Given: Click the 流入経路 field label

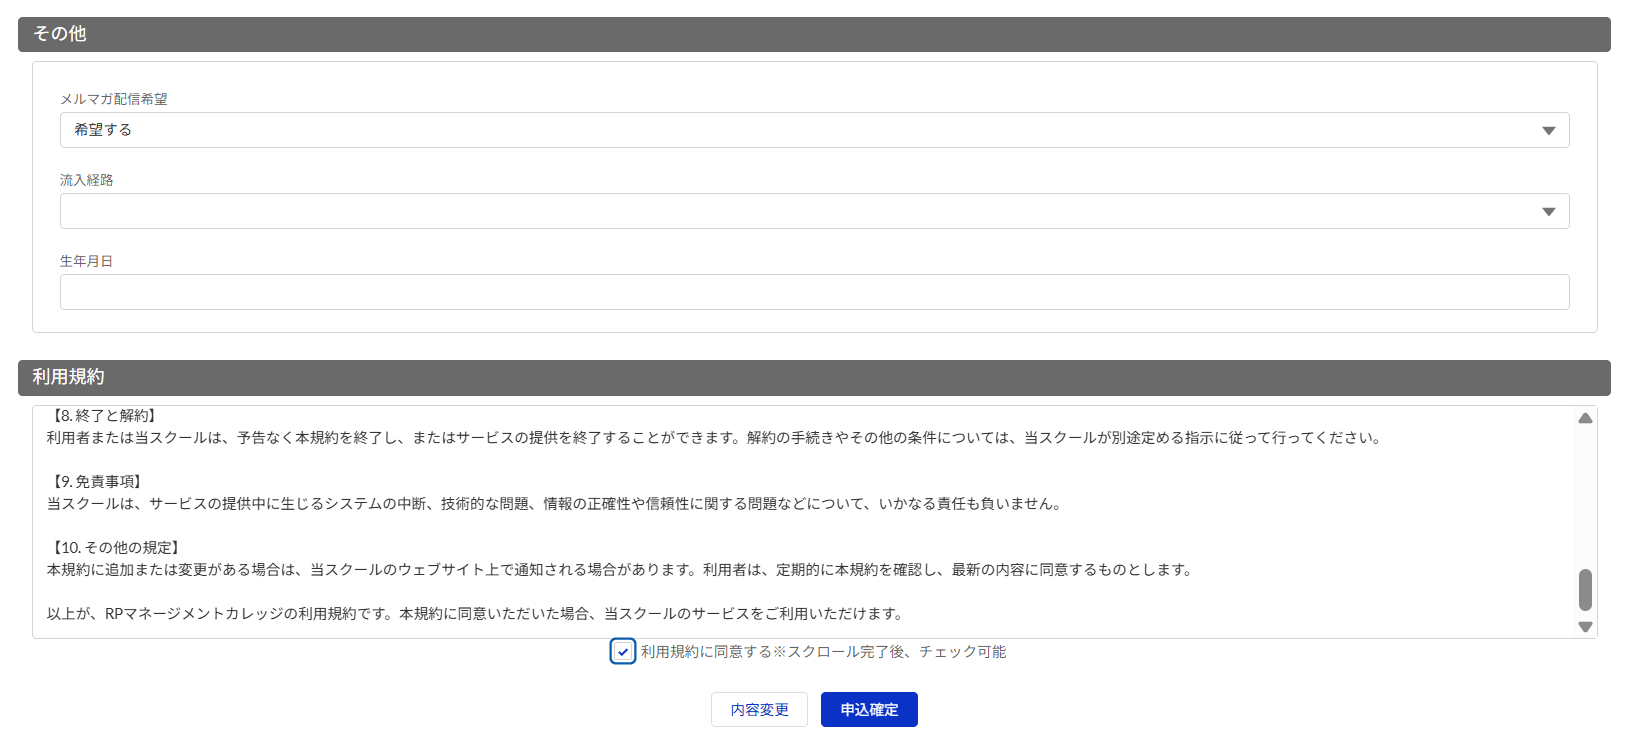Looking at the screenshot, I should pos(87,180).
